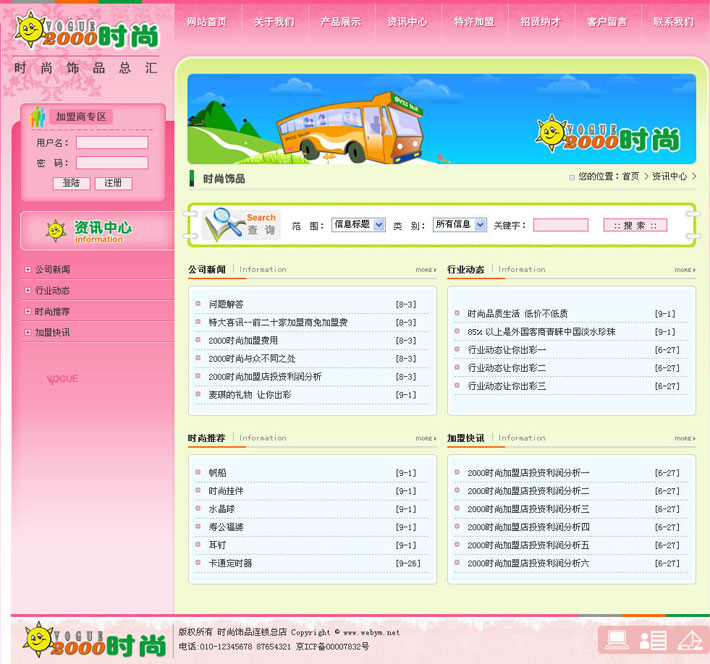Image resolution: width=710 pixels, height=664 pixels.
Task: Click the magnifier Search 查询 icon
Action: tap(241, 224)
